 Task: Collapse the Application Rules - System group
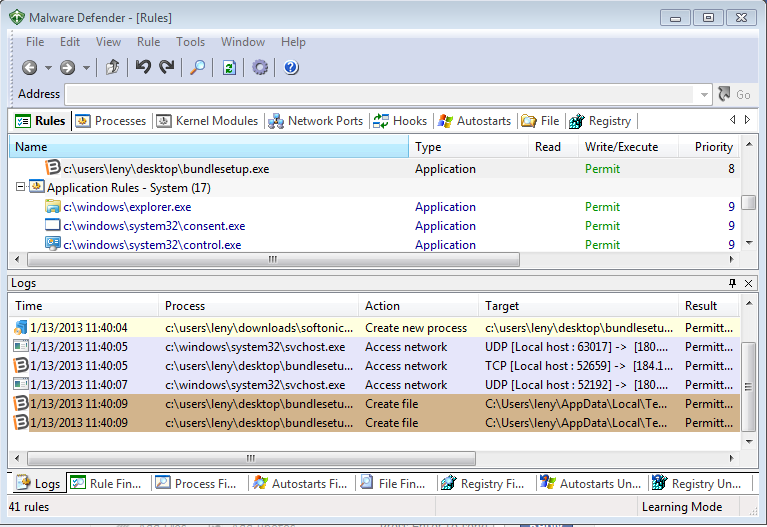[x=21, y=188]
